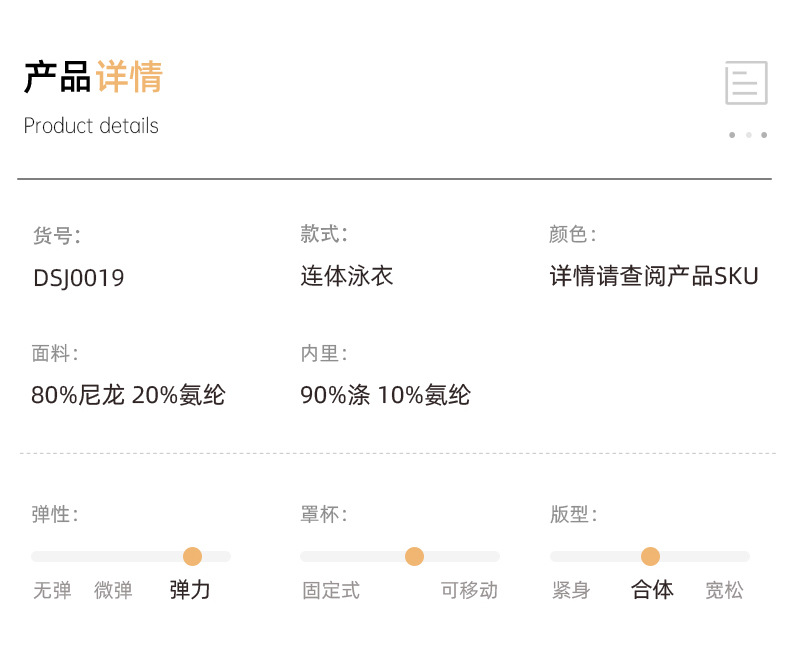Screen dimensions: 790x659
Task: Click the 80%尼龙 20%氨纶 fabric text
Action: point(128,395)
